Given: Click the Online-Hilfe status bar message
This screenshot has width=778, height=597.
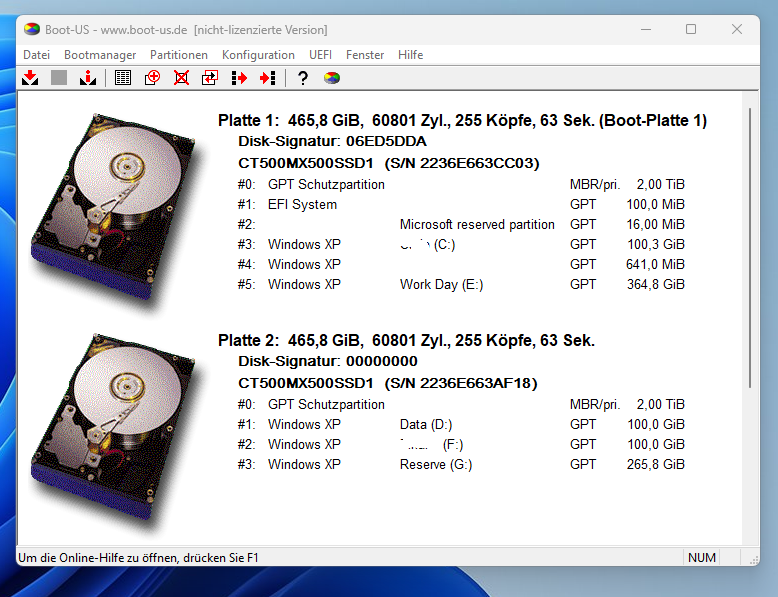Looking at the screenshot, I should [138, 558].
